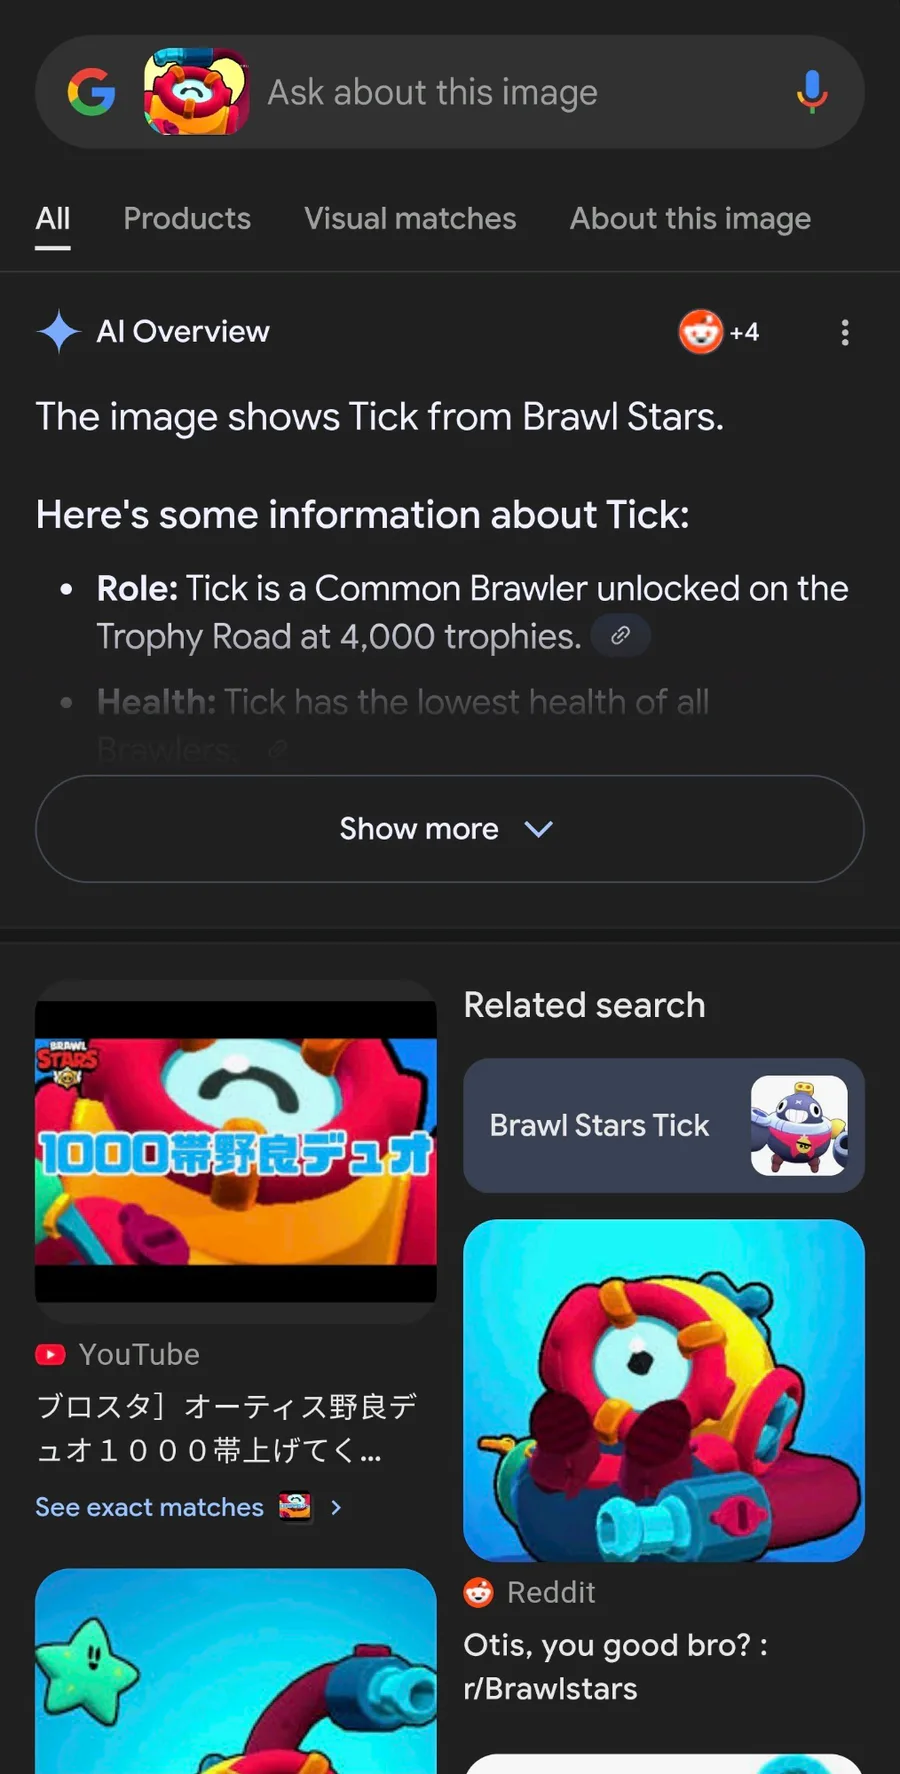Click the AI Overview sparkle icon

tap(59, 331)
